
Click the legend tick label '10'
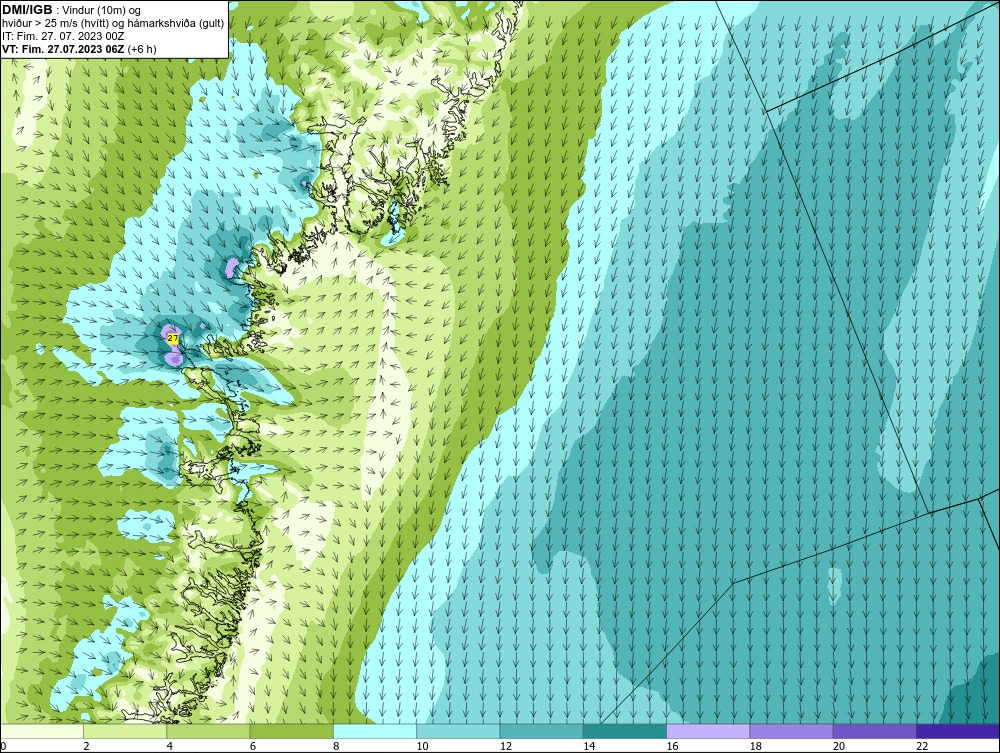point(422,746)
